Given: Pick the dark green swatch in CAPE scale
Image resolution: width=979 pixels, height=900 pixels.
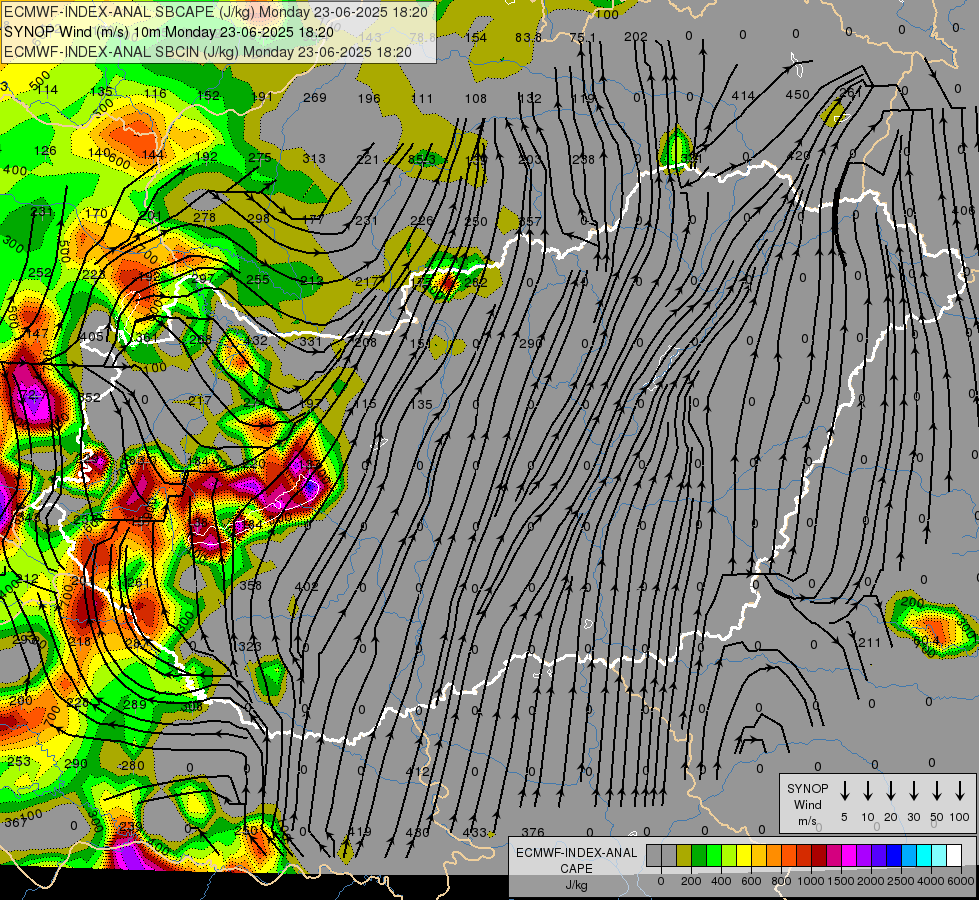Looking at the screenshot, I should (699, 855).
